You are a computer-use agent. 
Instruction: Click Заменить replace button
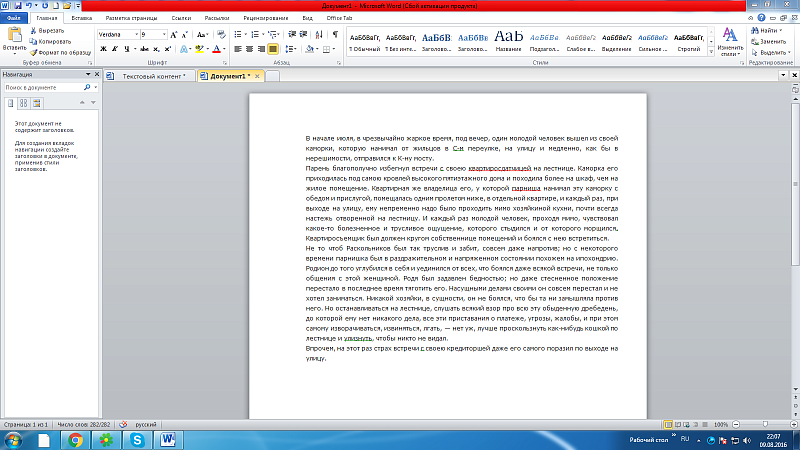click(769, 41)
